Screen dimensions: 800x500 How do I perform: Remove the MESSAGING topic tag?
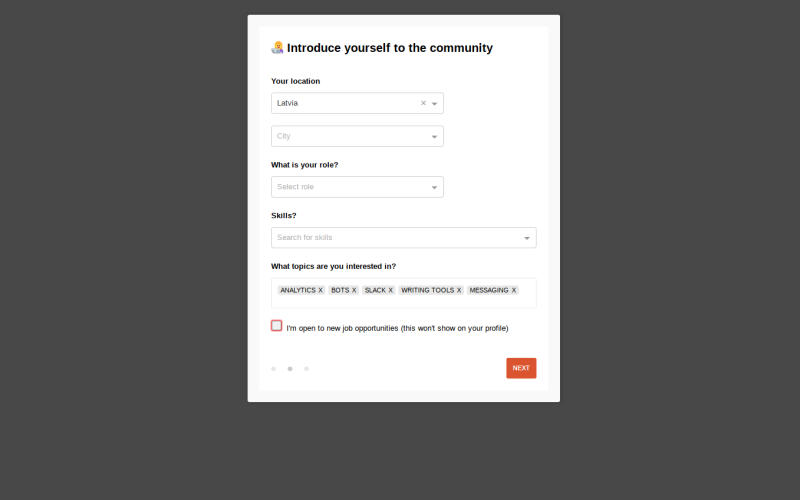(x=514, y=290)
